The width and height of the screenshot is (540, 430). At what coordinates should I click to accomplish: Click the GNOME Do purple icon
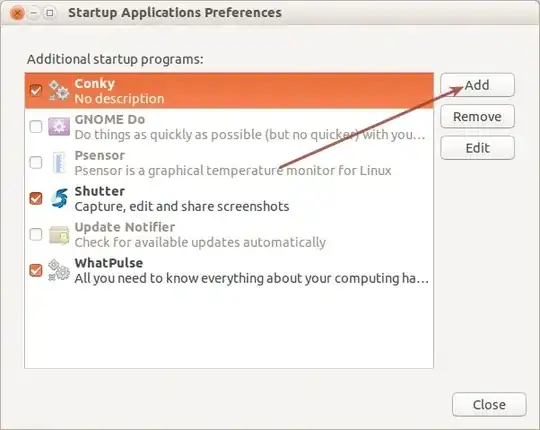coord(59,126)
